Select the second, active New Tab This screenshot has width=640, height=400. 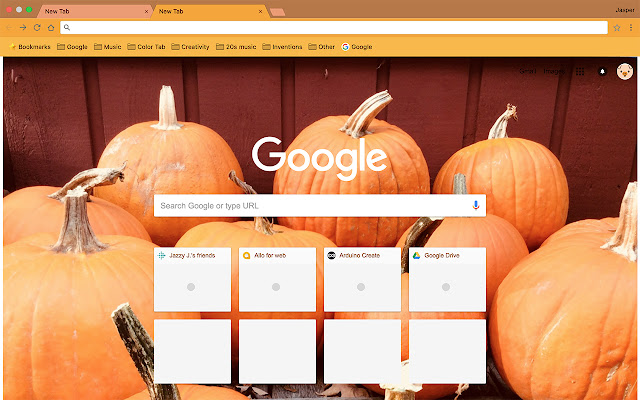click(208, 11)
